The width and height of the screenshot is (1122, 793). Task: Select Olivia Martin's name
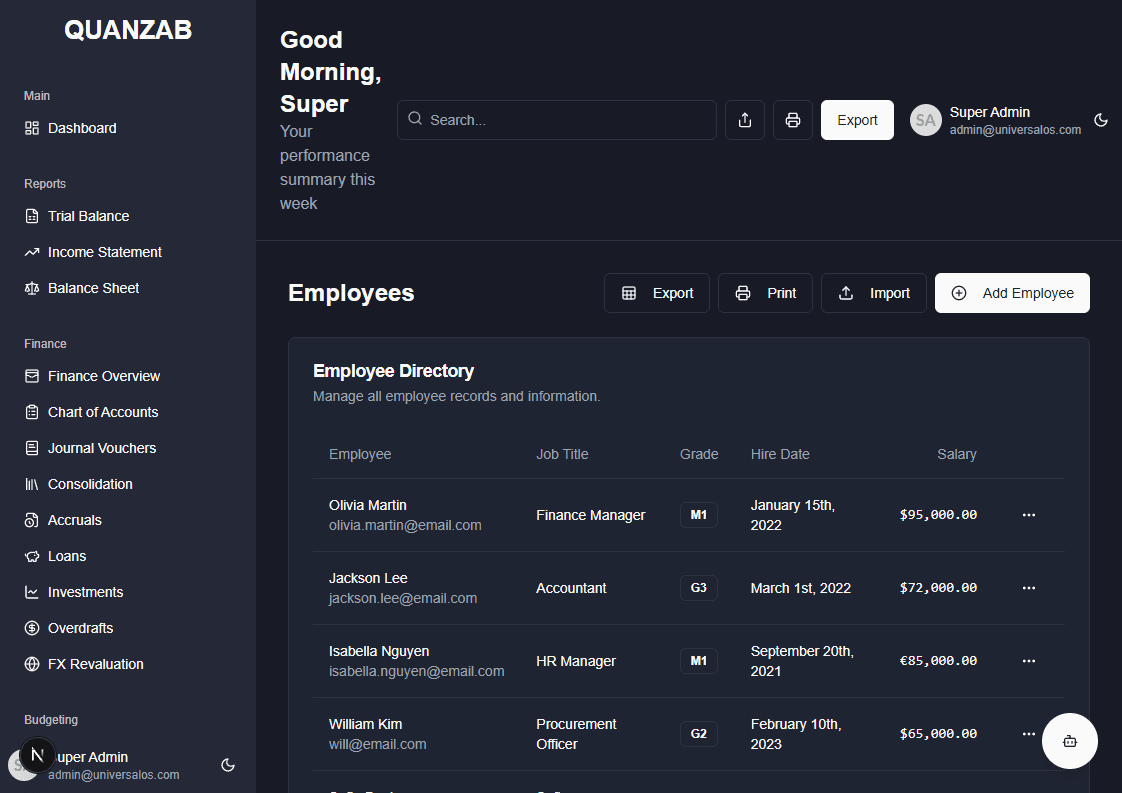click(368, 505)
